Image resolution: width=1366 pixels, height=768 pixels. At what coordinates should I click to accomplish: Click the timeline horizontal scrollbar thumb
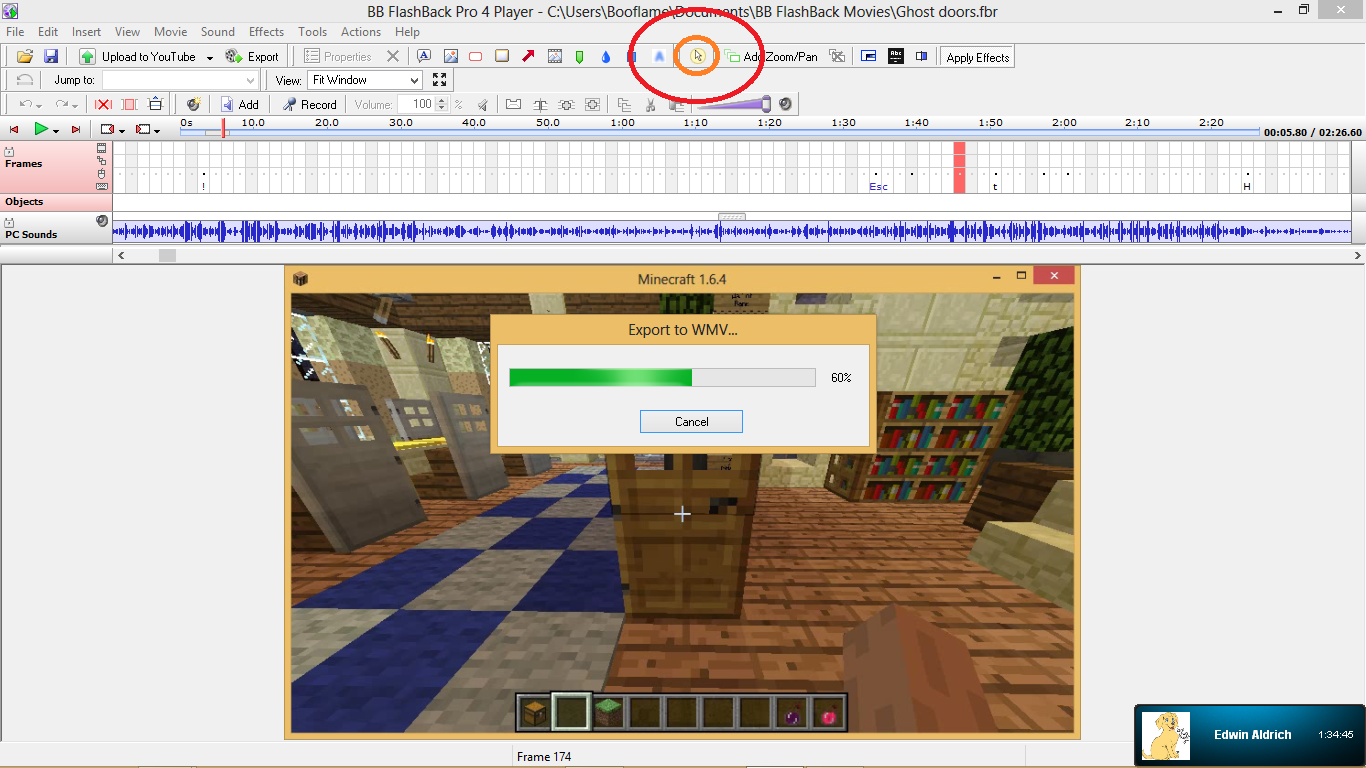click(x=167, y=256)
